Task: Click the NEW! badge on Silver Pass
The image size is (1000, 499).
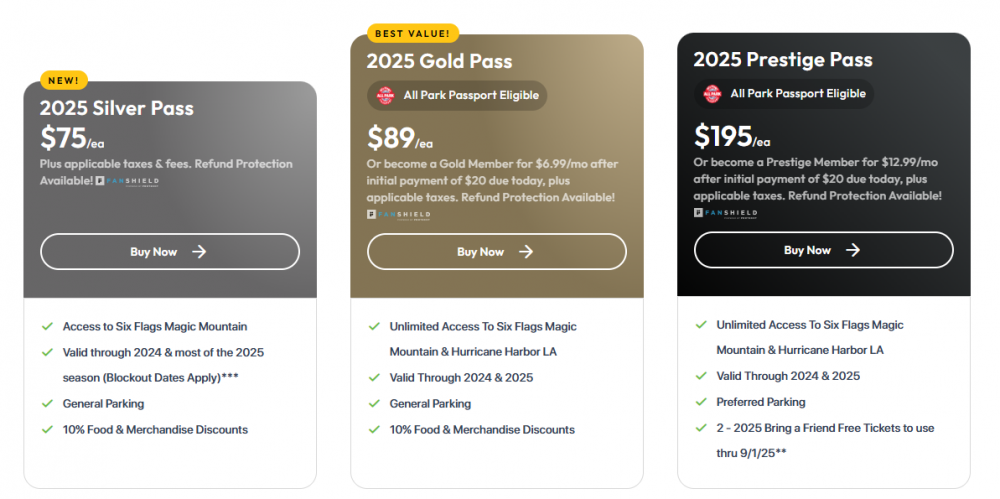Action: click(65, 80)
